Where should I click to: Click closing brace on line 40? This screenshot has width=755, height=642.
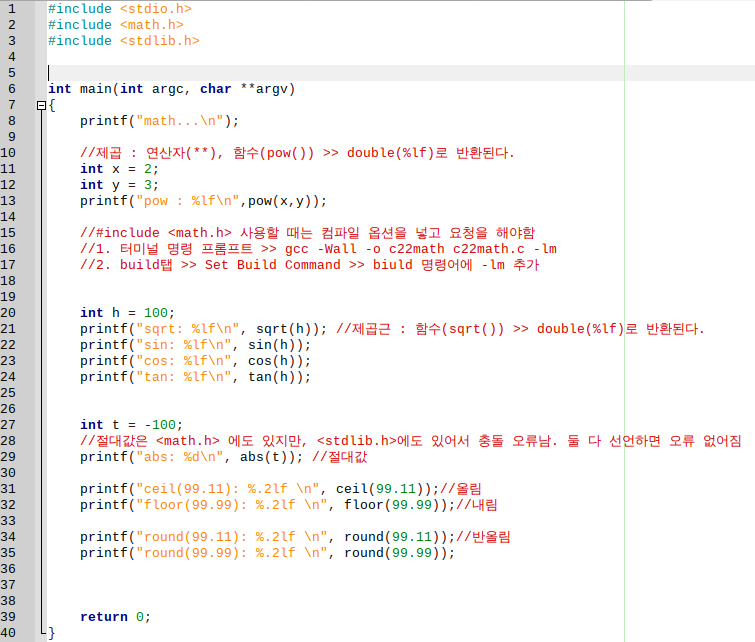click(x=52, y=632)
